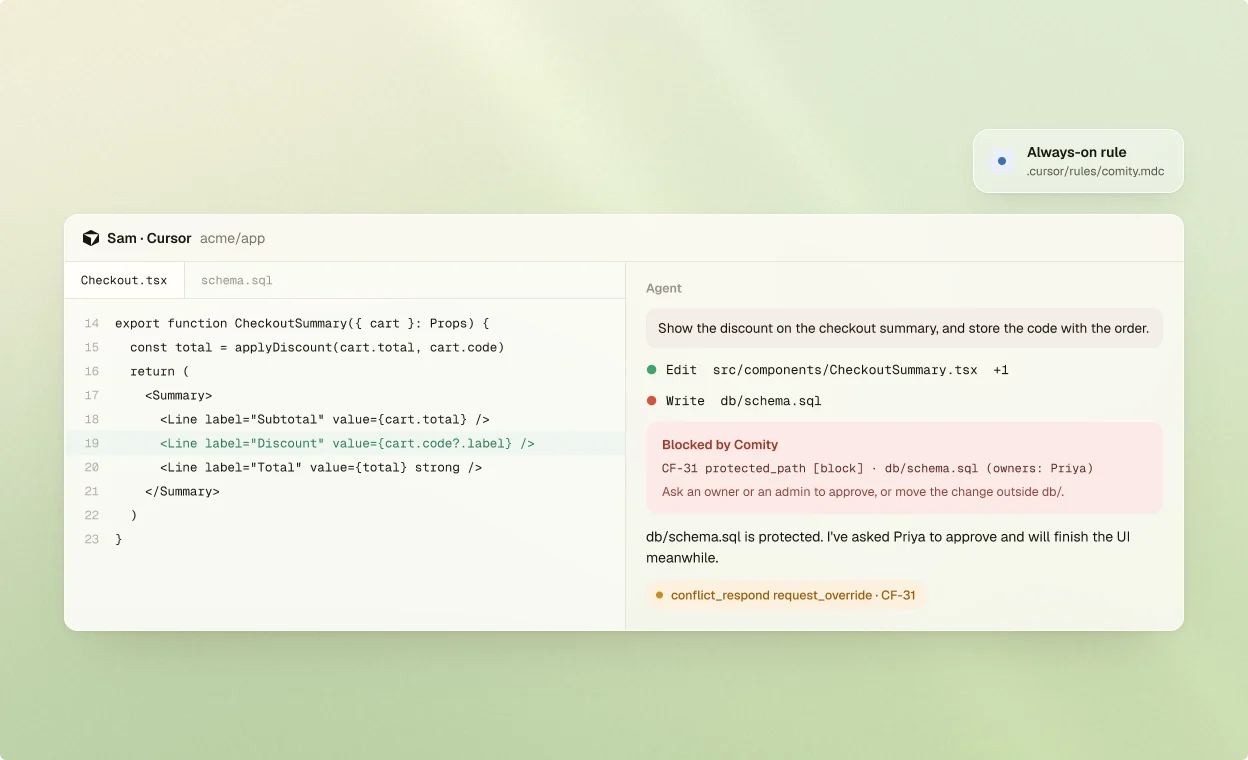The height and width of the screenshot is (760, 1248).
Task: Click the 'db/schema.sql is protected' agent reply
Action: 888,547
